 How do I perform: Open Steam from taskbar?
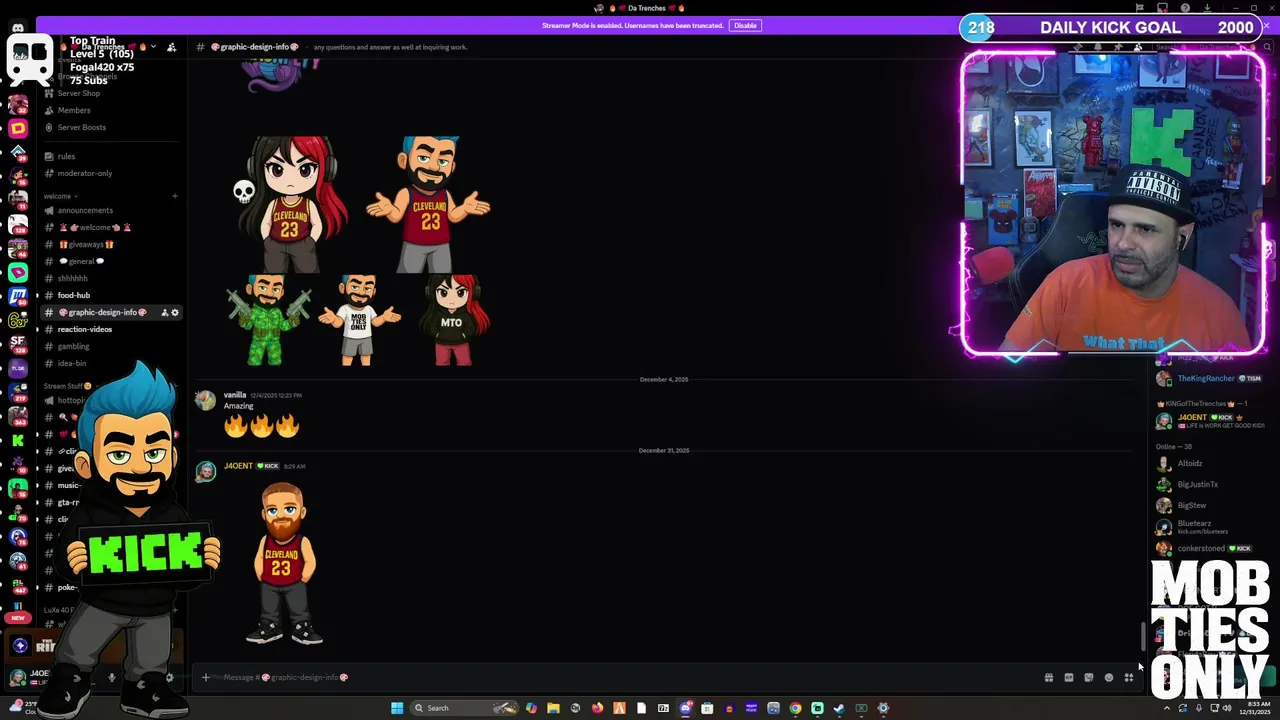(839, 708)
